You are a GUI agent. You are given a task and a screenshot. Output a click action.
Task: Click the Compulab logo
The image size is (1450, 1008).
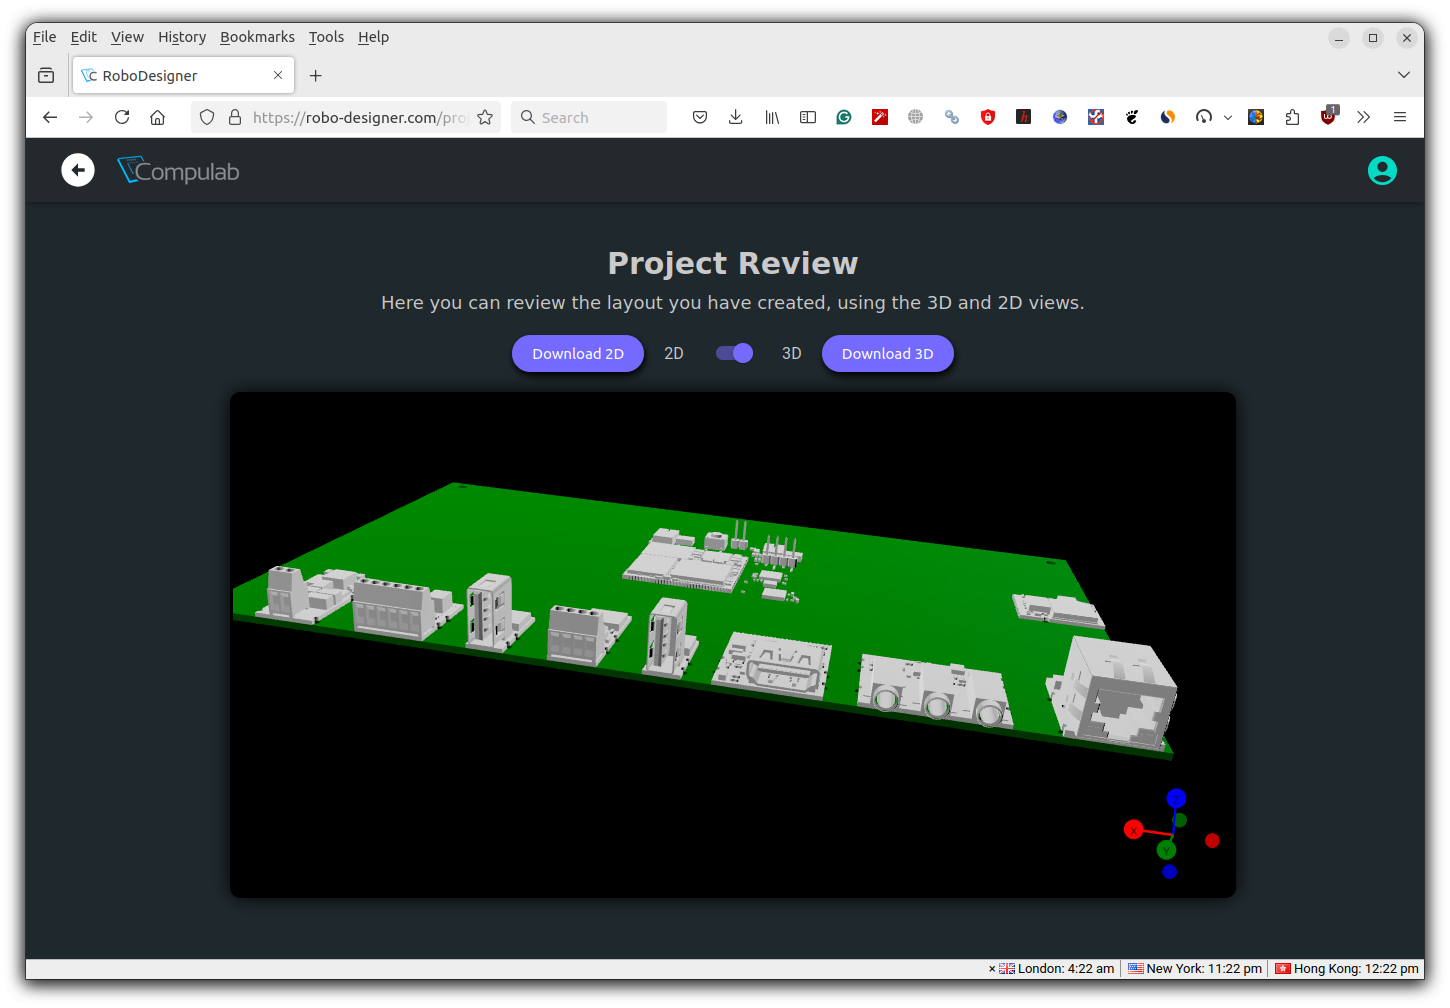(178, 170)
